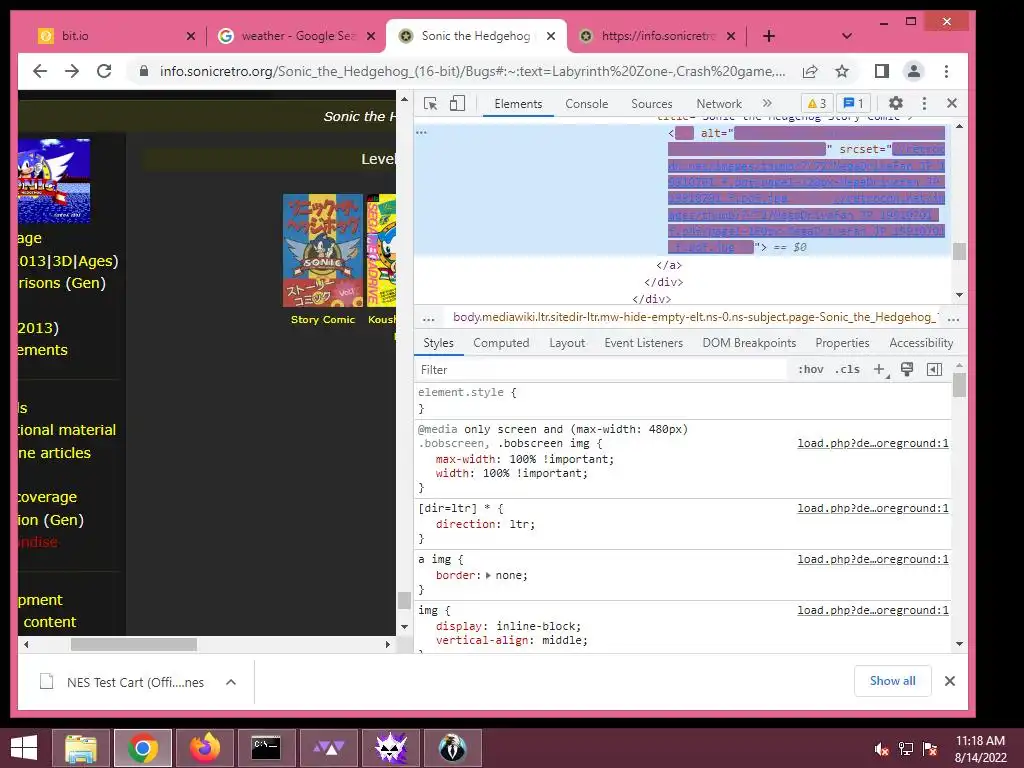Viewport: 1024px width, 768px height.
Task: Open source link of .bobscreen rule
Action: [x=872, y=443]
